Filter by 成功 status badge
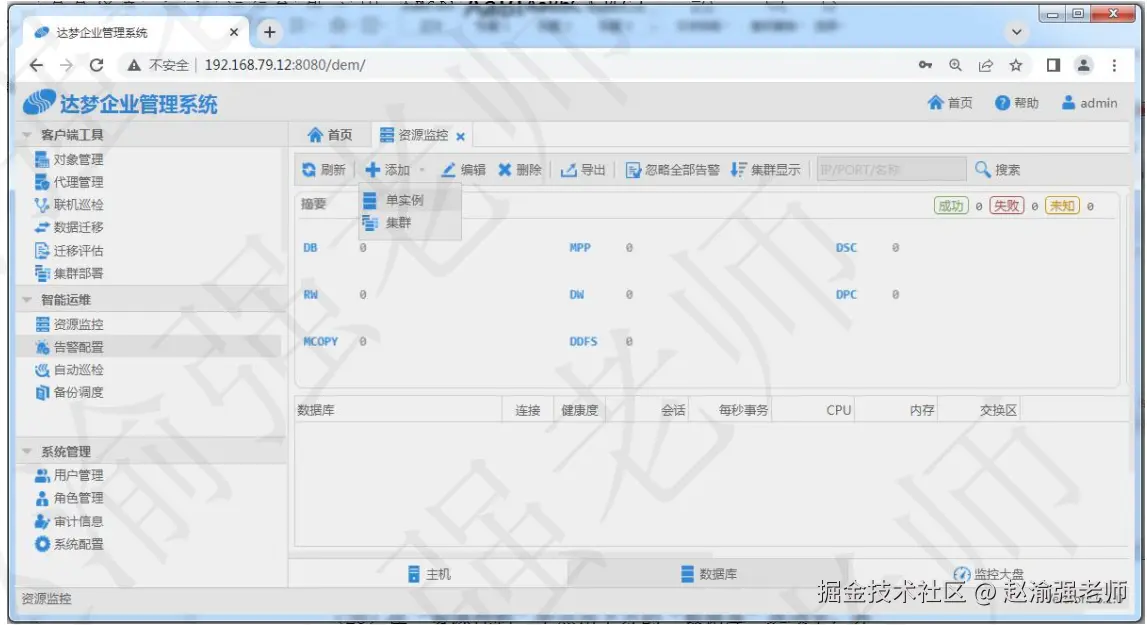Viewport: 1147px width, 625px height. coord(951,206)
